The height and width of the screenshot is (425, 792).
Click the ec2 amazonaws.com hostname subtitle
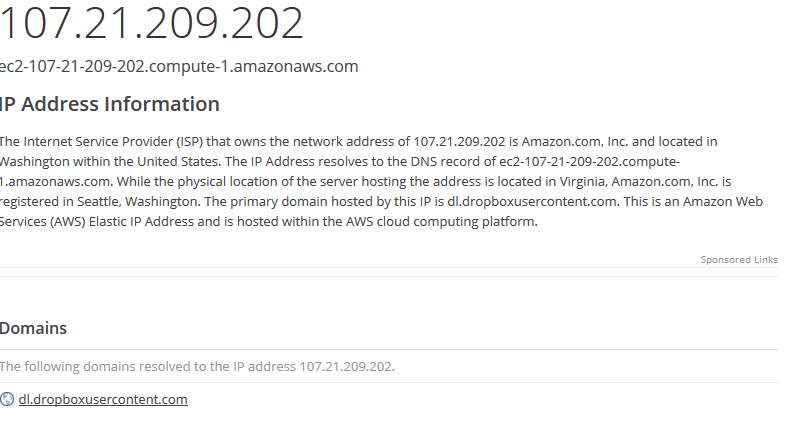point(179,66)
